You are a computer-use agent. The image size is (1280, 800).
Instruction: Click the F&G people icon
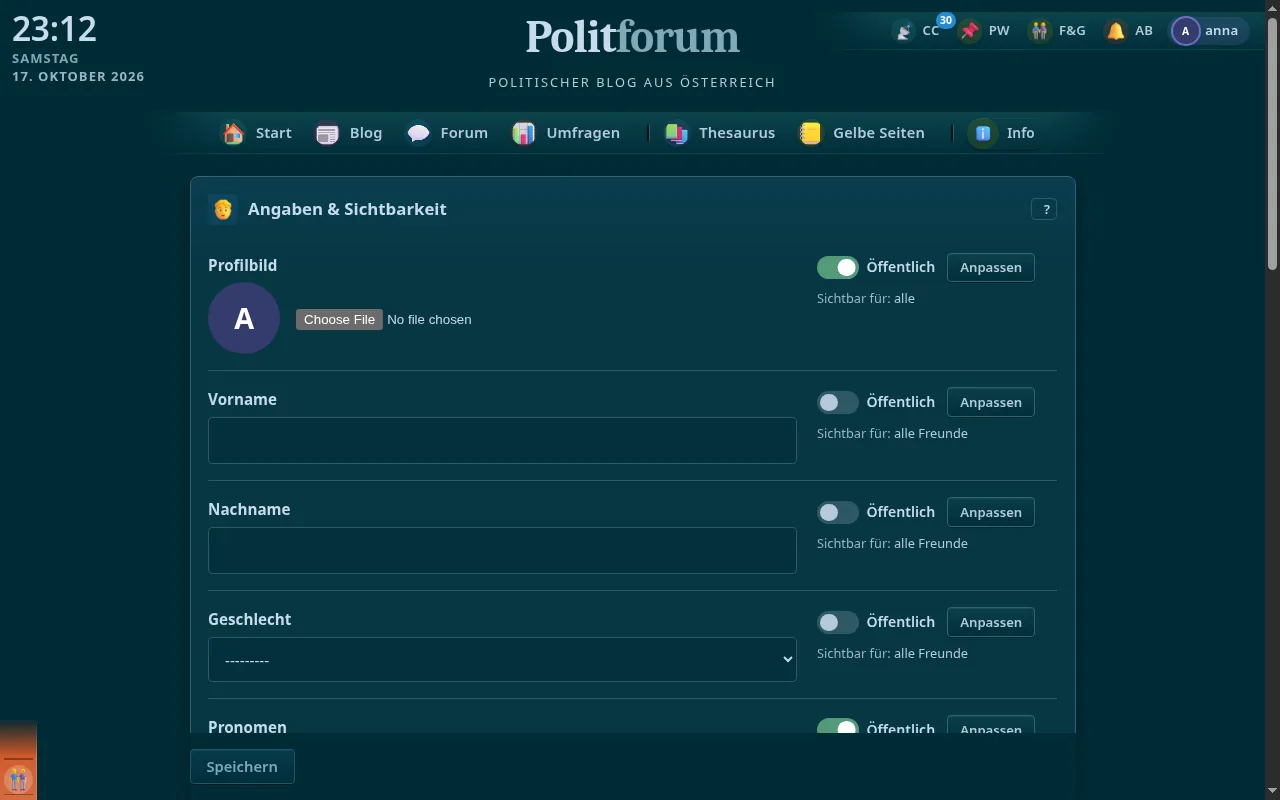pos(1040,31)
